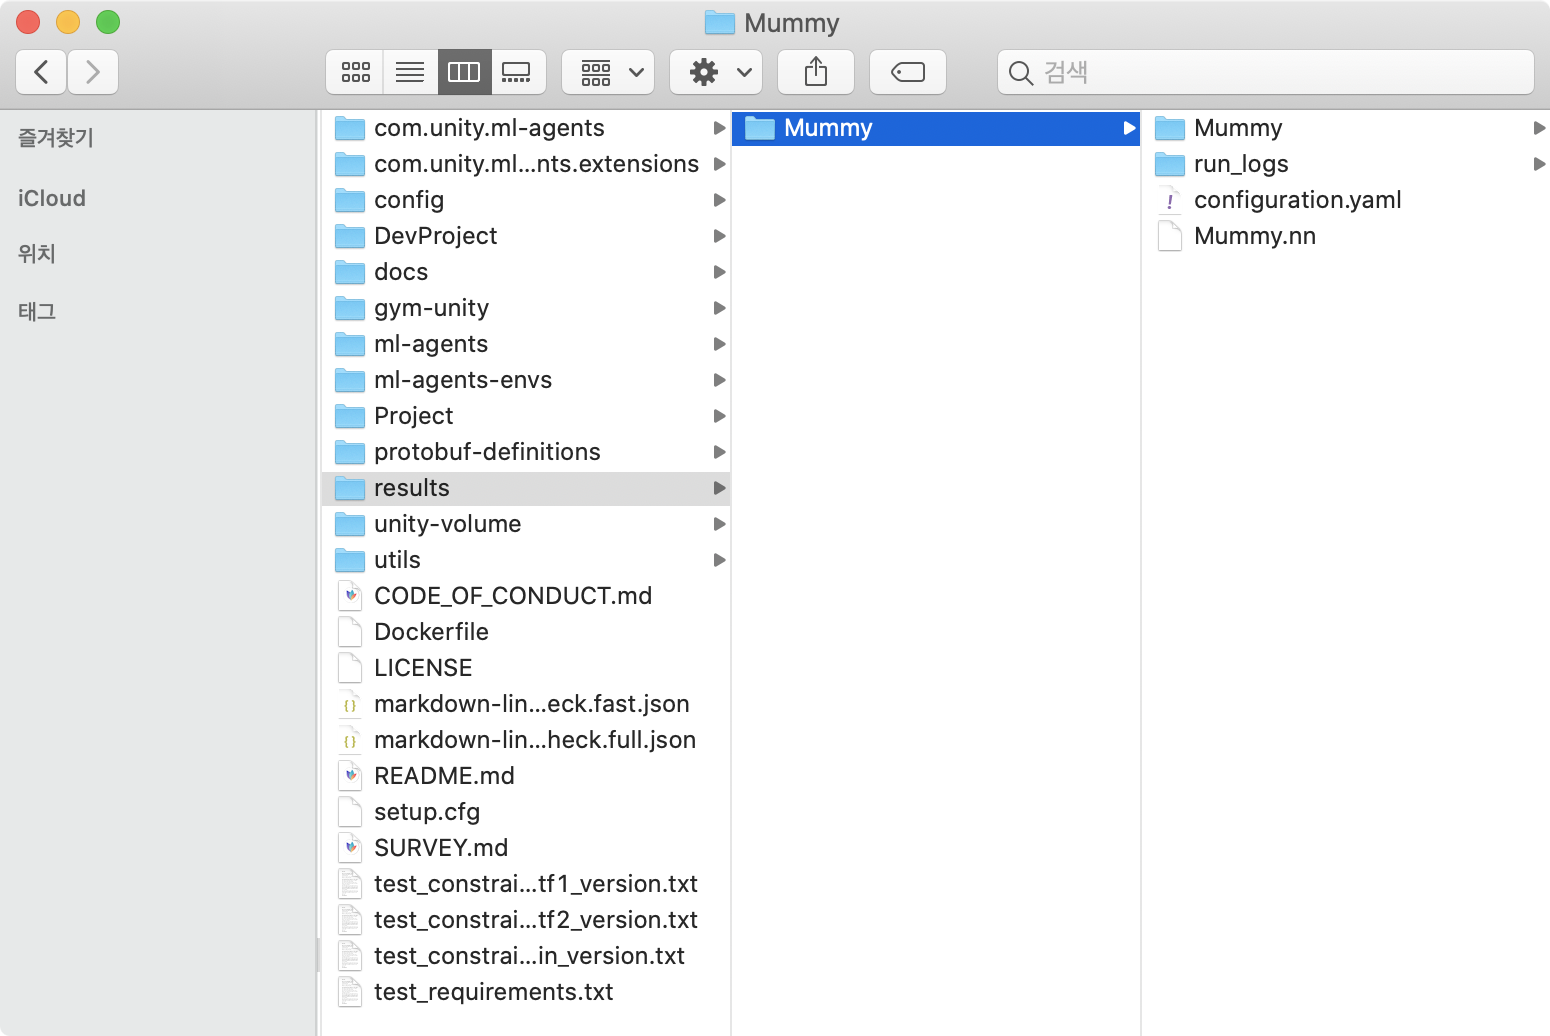Select the 'LICENSE' file name

[x=423, y=668]
